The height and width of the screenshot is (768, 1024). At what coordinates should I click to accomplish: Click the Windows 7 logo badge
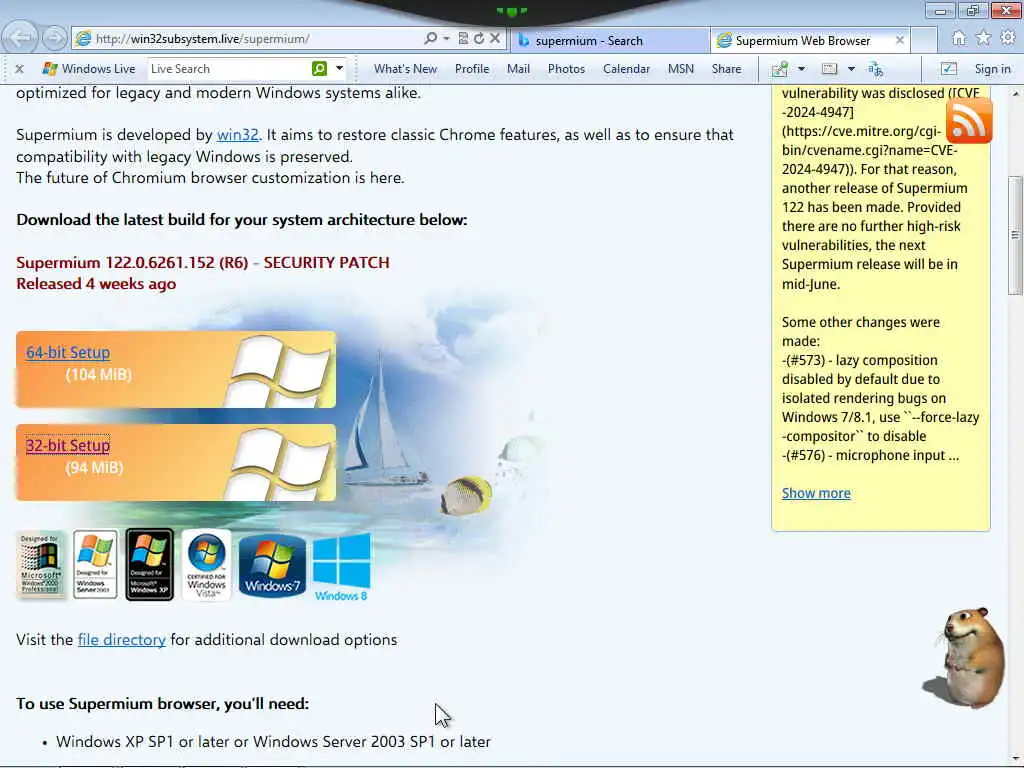pyautogui.click(x=272, y=566)
